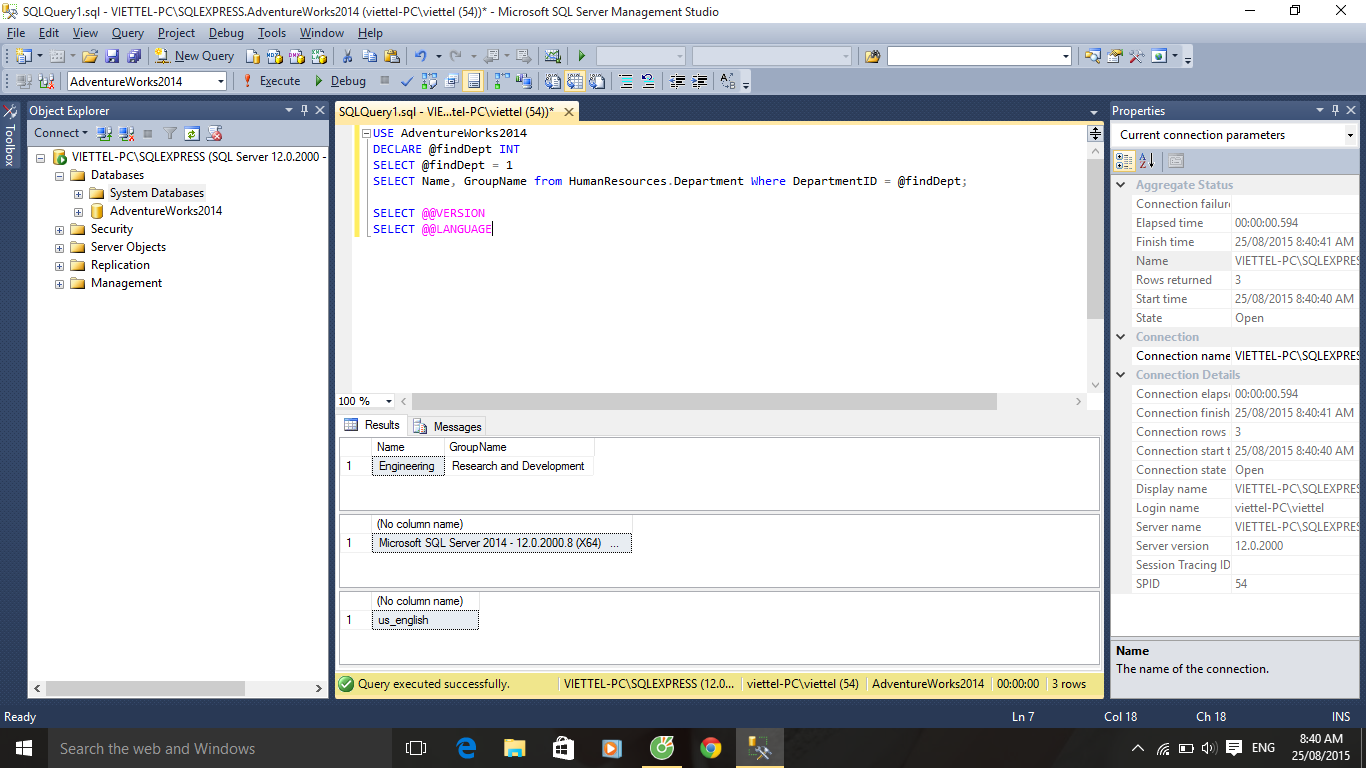
Task: Click the us_english result cell
Action: pyautogui.click(x=425, y=620)
